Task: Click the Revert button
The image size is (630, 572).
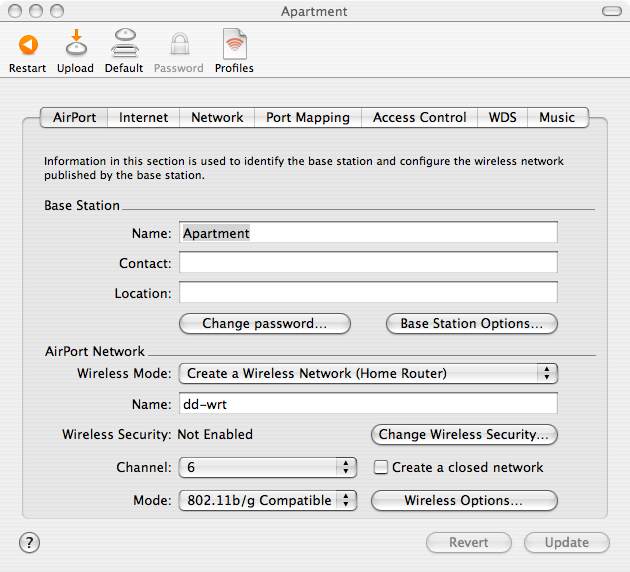Action: pyautogui.click(x=469, y=543)
